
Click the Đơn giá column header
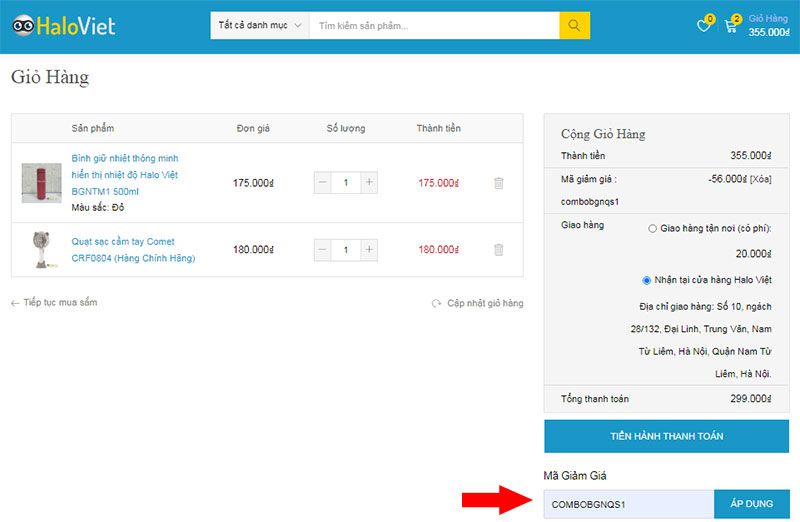(x=253, y=129)
